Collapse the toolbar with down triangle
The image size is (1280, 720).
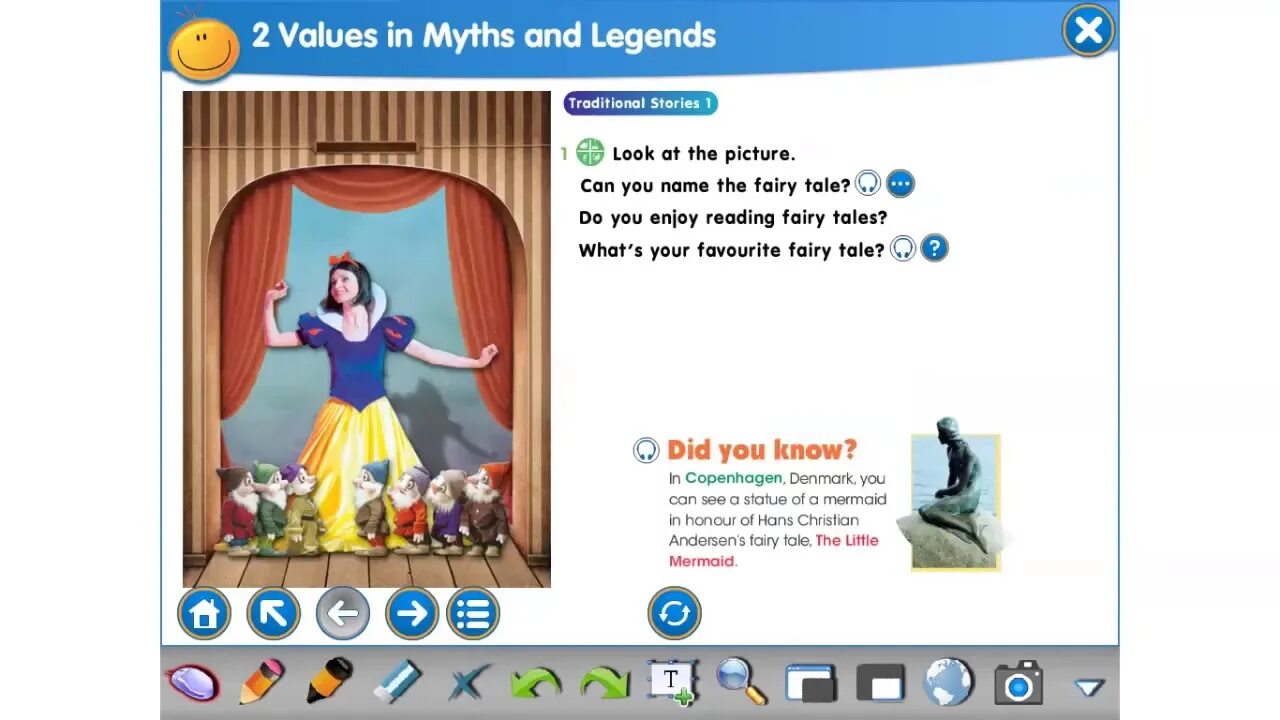[1089, 687]
